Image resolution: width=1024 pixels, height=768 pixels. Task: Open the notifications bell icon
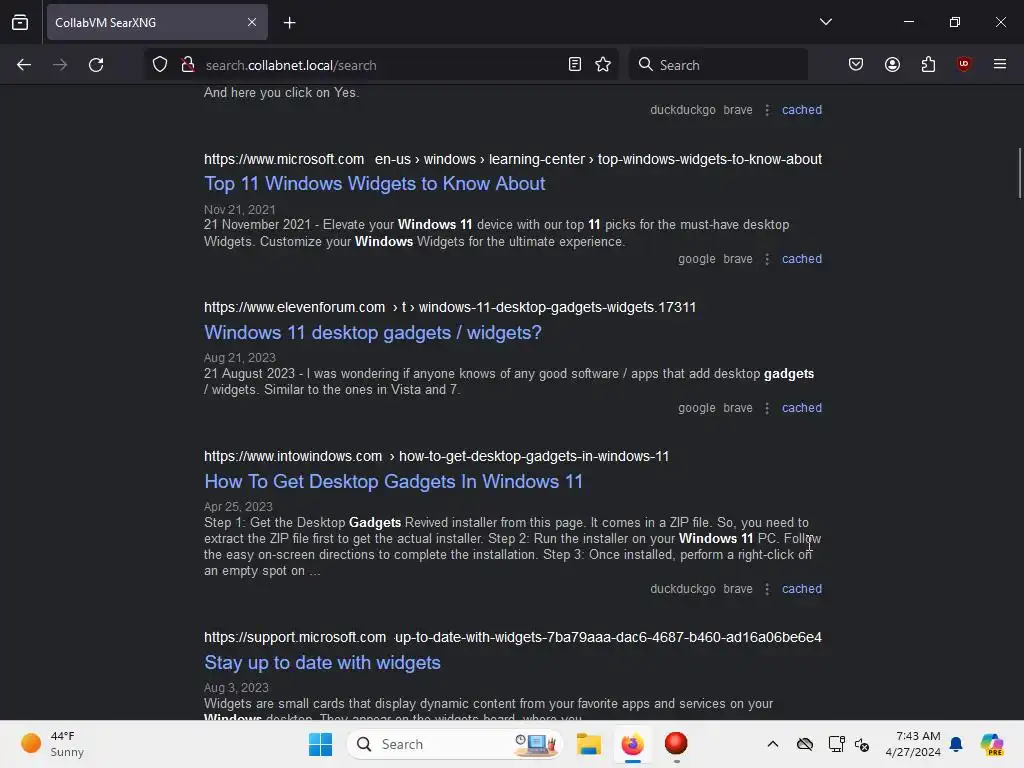[956, 744]
